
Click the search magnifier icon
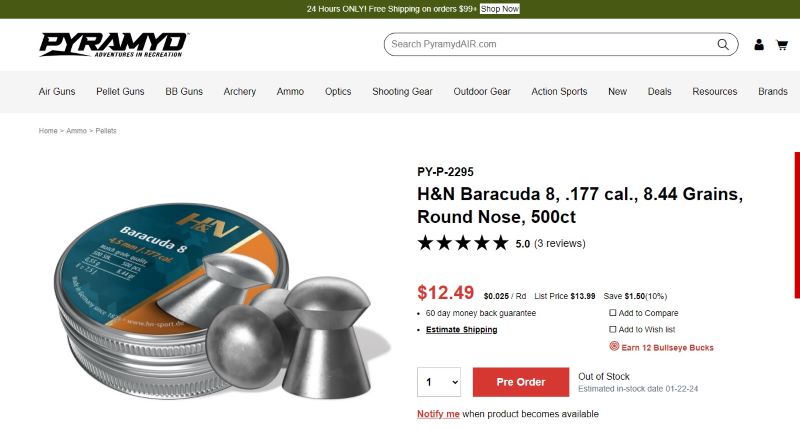(722, 44)
